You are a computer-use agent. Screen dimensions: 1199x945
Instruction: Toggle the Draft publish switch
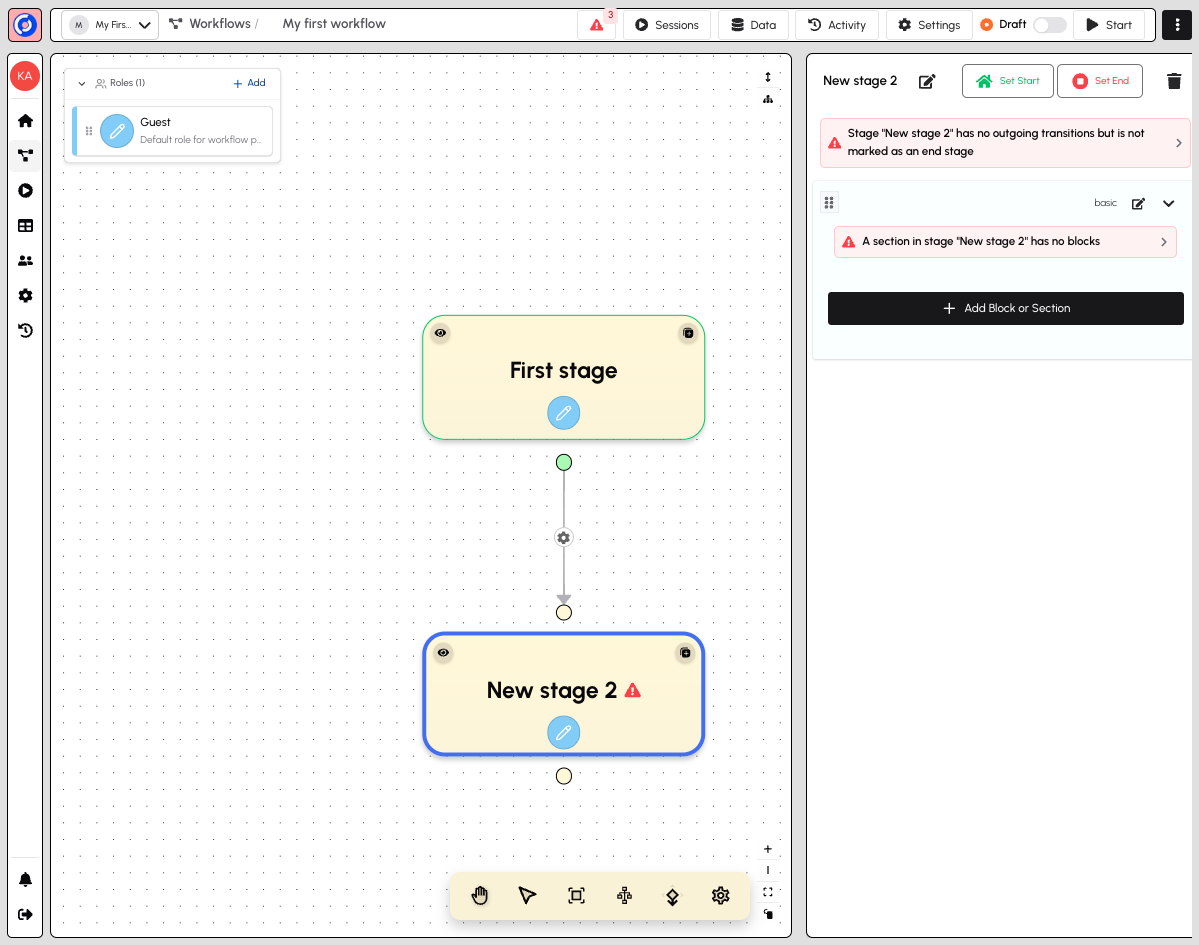1049,24
